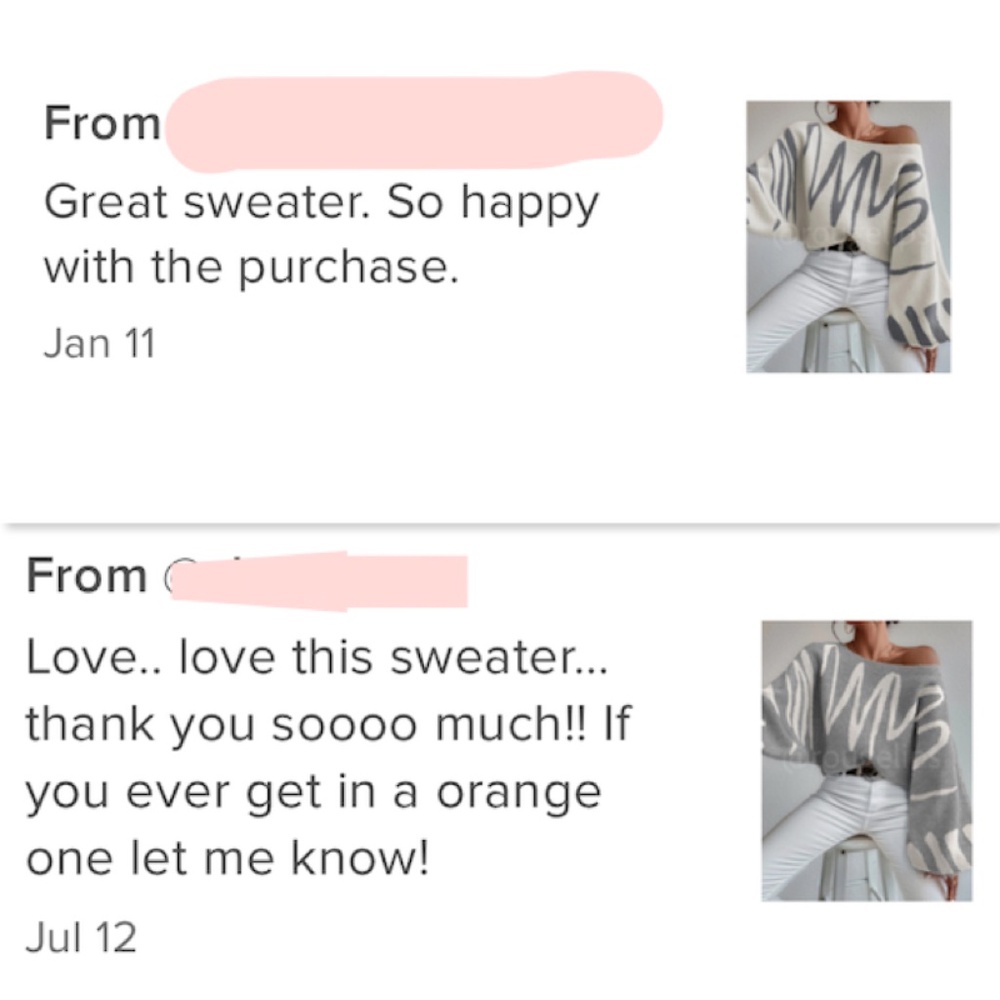Click the 'From' label of the second review

tap(86, 576)
